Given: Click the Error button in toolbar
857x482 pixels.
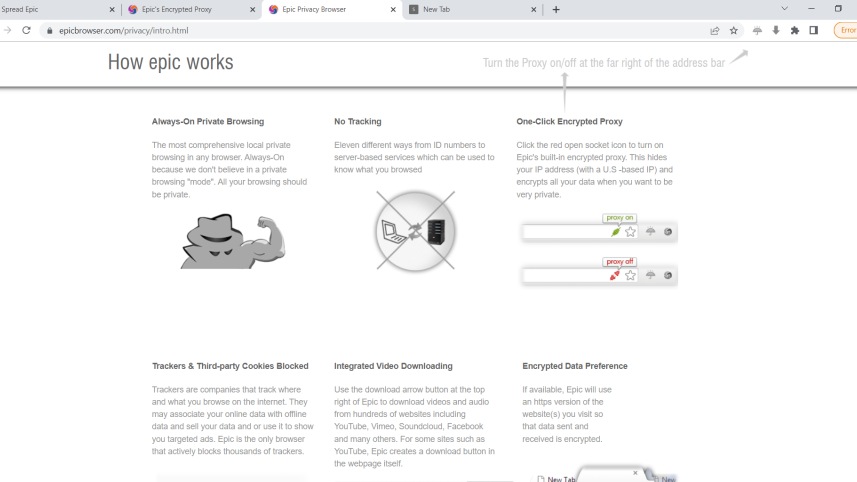Looking at the screenshot, I should (846, 31).
